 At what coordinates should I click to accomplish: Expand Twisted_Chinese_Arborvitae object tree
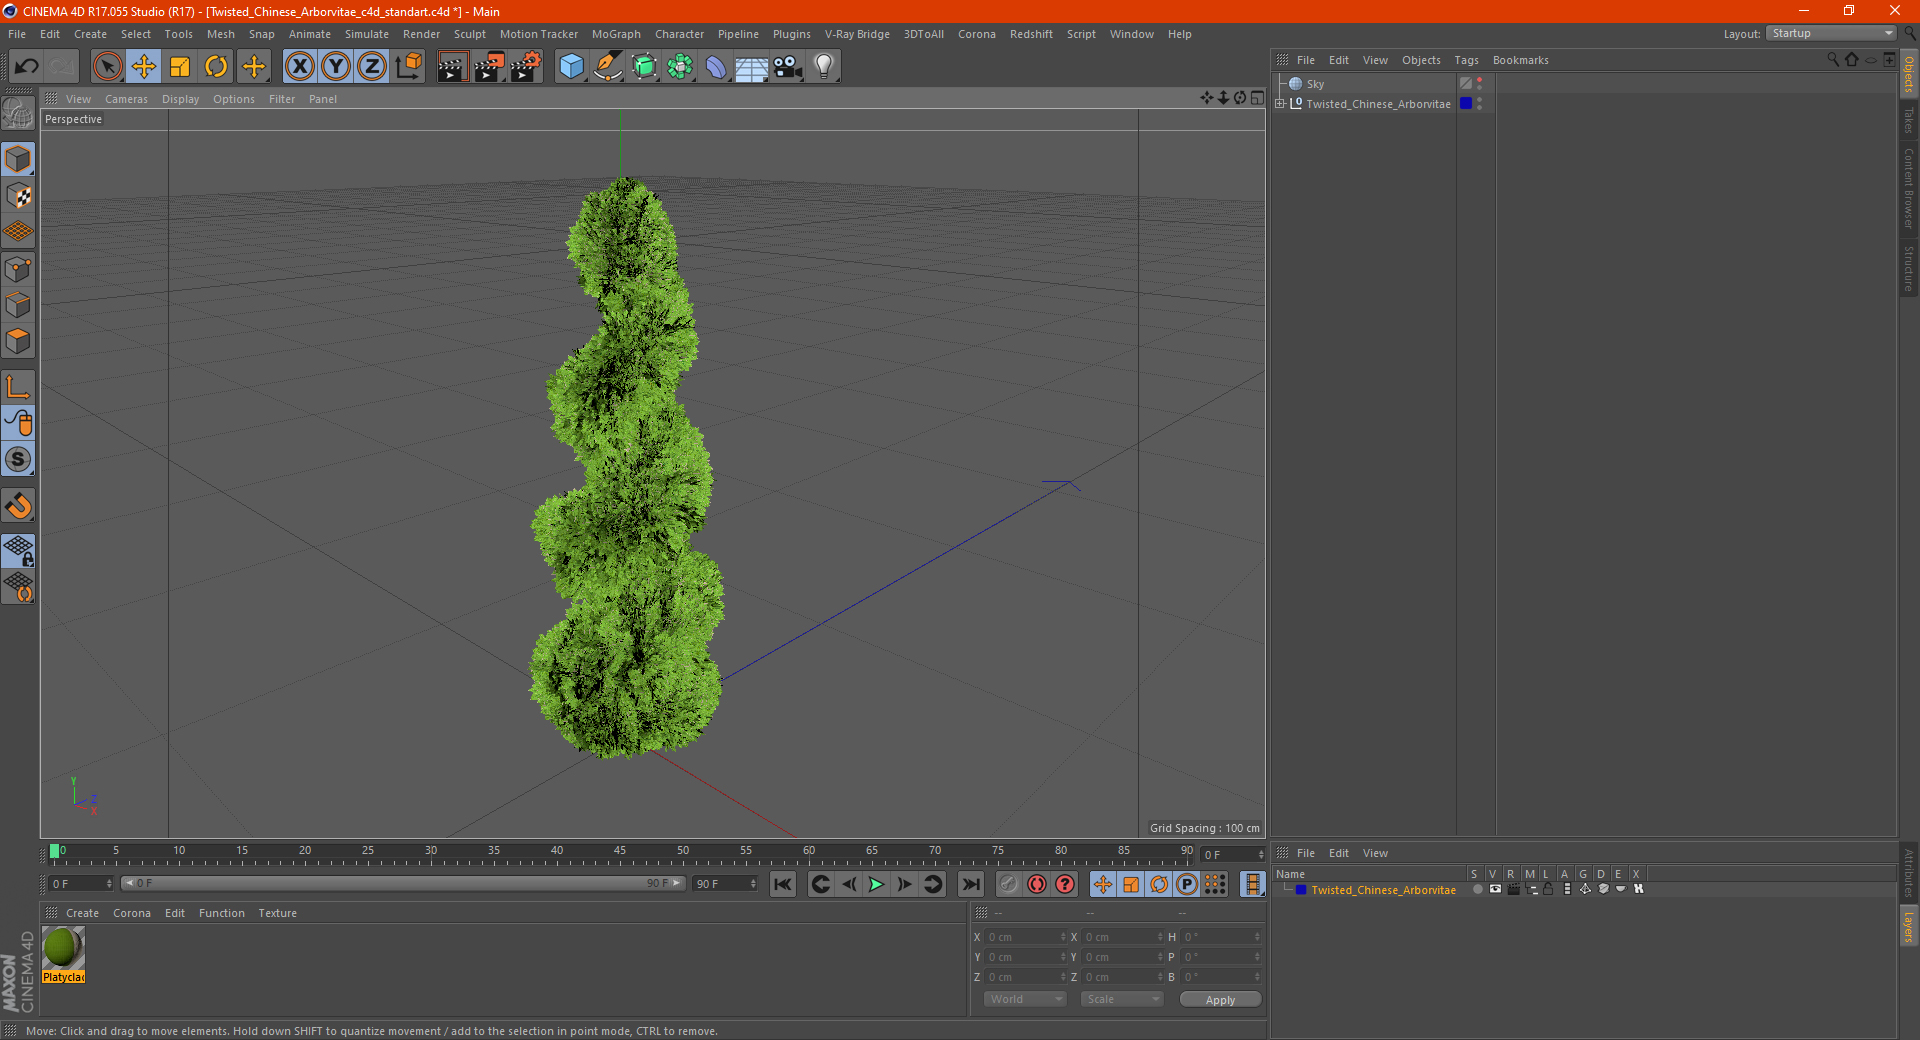click(1280, 103)
